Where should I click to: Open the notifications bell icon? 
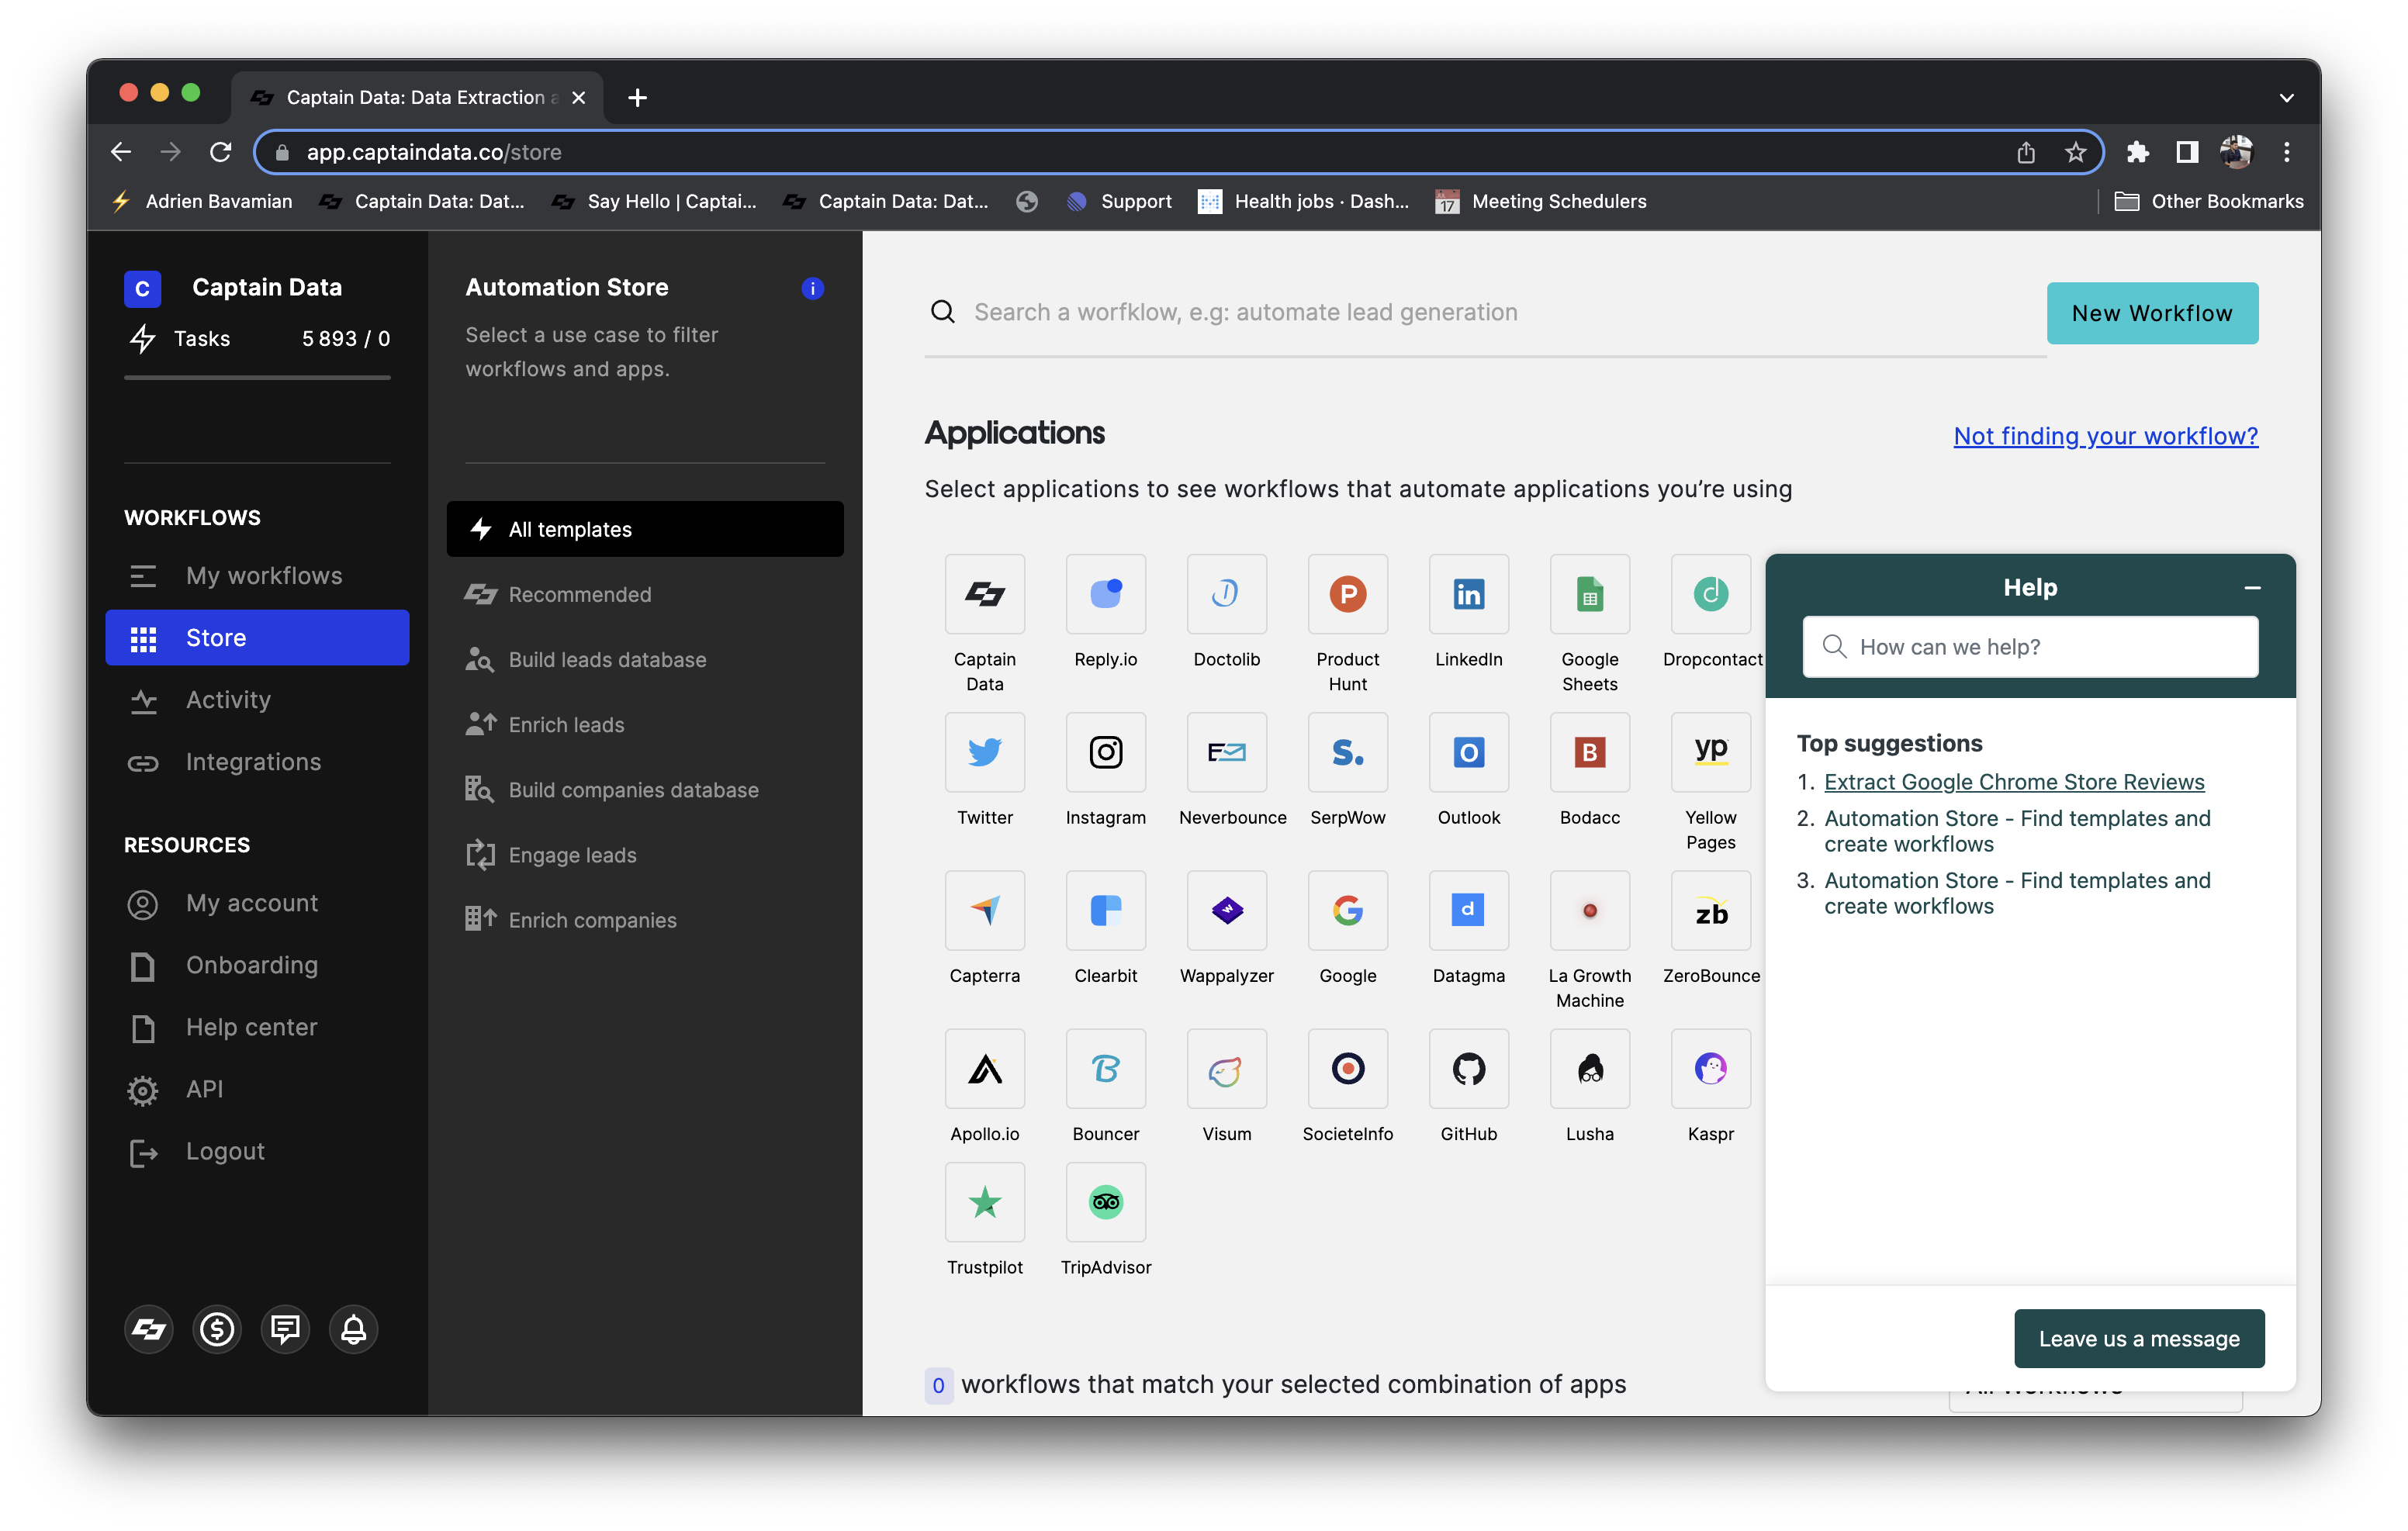point(353,1329)
